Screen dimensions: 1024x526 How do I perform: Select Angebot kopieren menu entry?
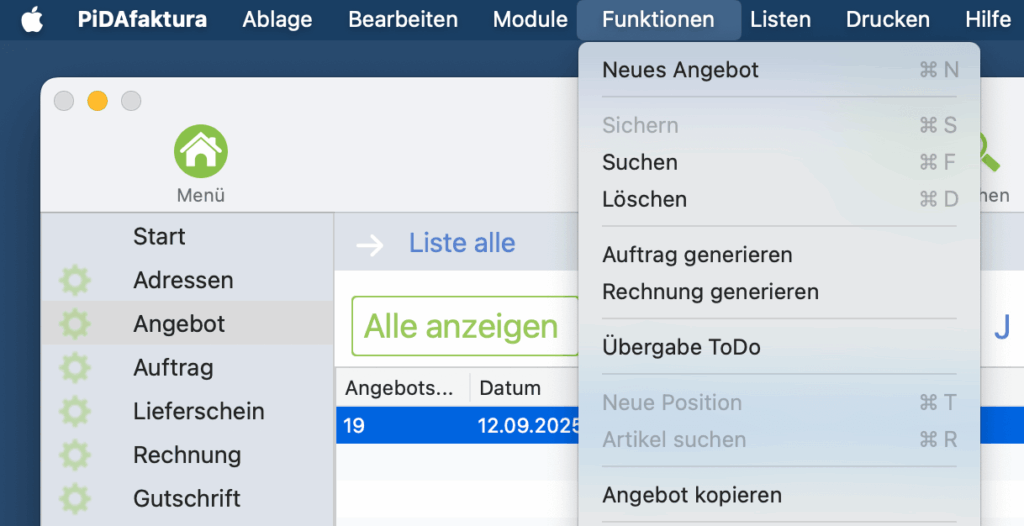tap(692, 495)
